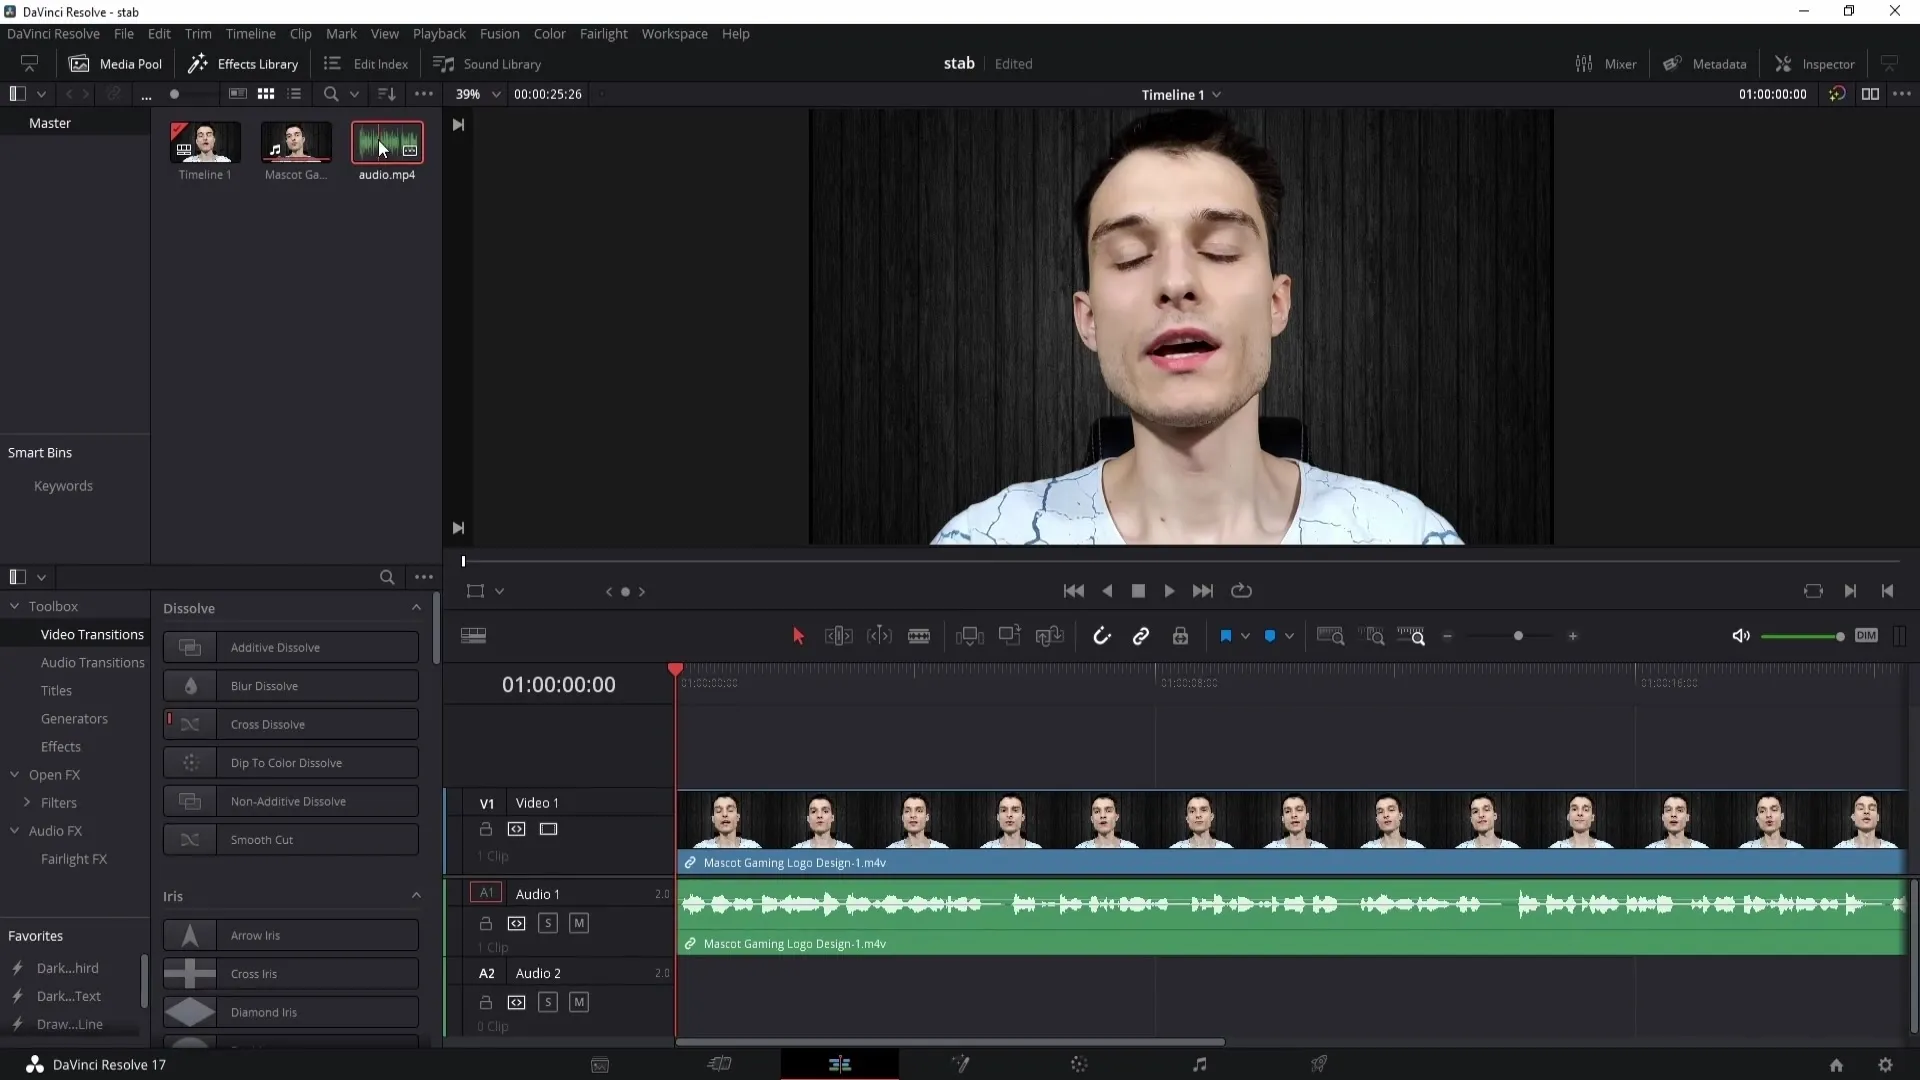Screen dimensions: 1920x1080
Task: Click the Snapping toggle icon in timeline
Action: 1102,637
